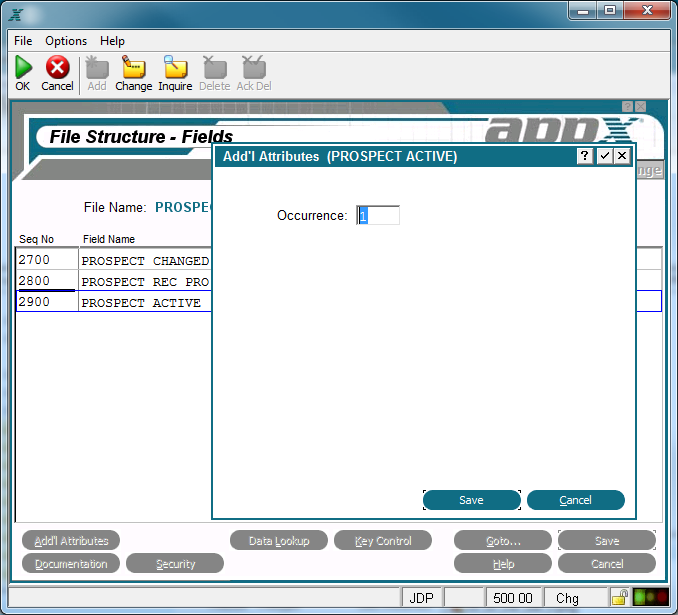Click the red Cancel toolbar icon
Image resolution: width=678 pixels, height=615 pixels.
(58, 67)
